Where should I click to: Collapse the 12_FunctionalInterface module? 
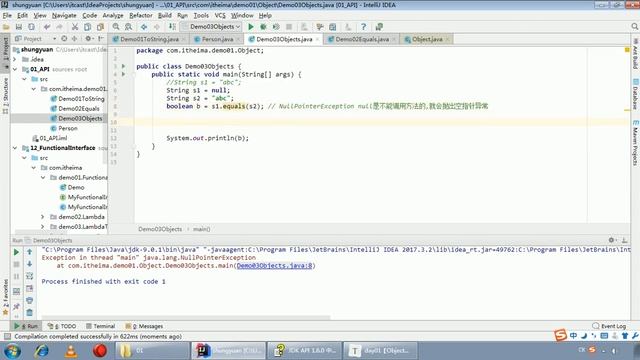(x=15, y=148)
